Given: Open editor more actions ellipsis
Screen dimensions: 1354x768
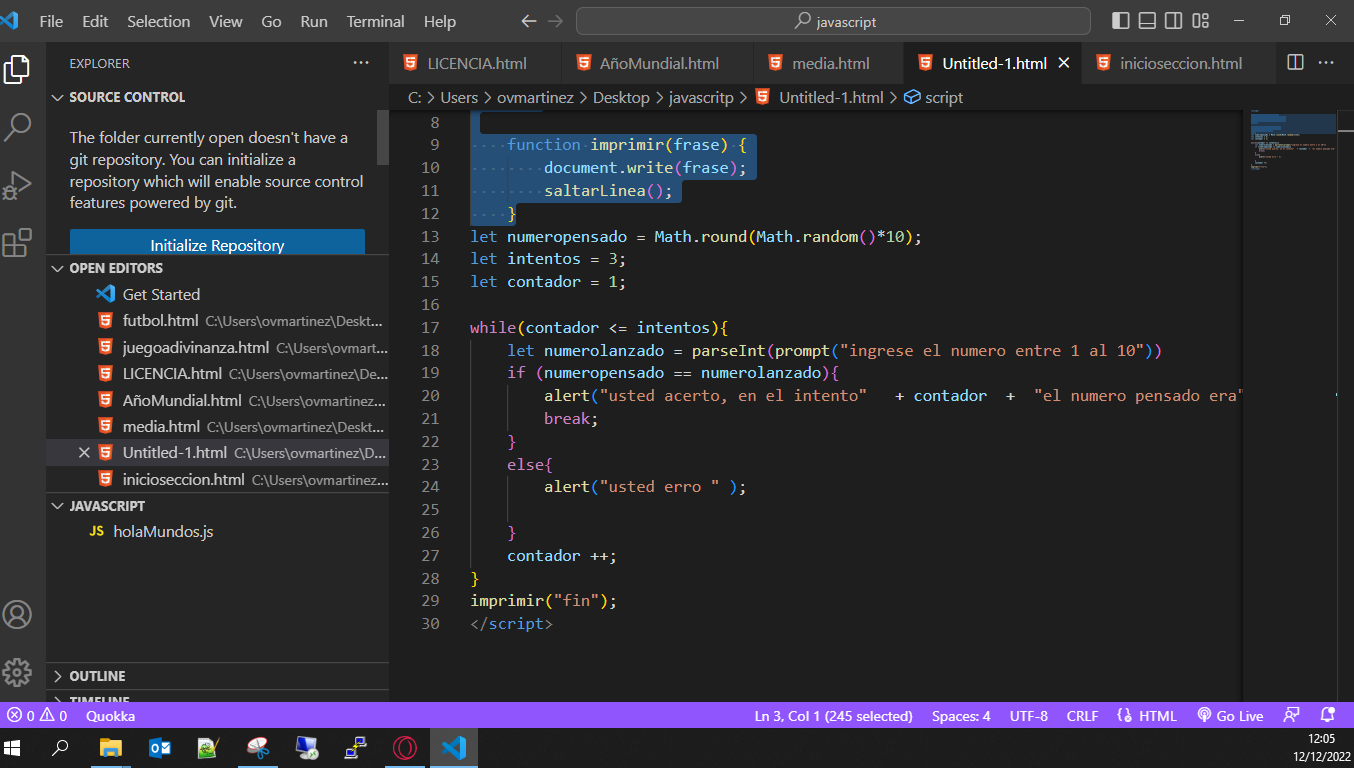Looking at the screenshot, I should click(x=1326, y=63).
